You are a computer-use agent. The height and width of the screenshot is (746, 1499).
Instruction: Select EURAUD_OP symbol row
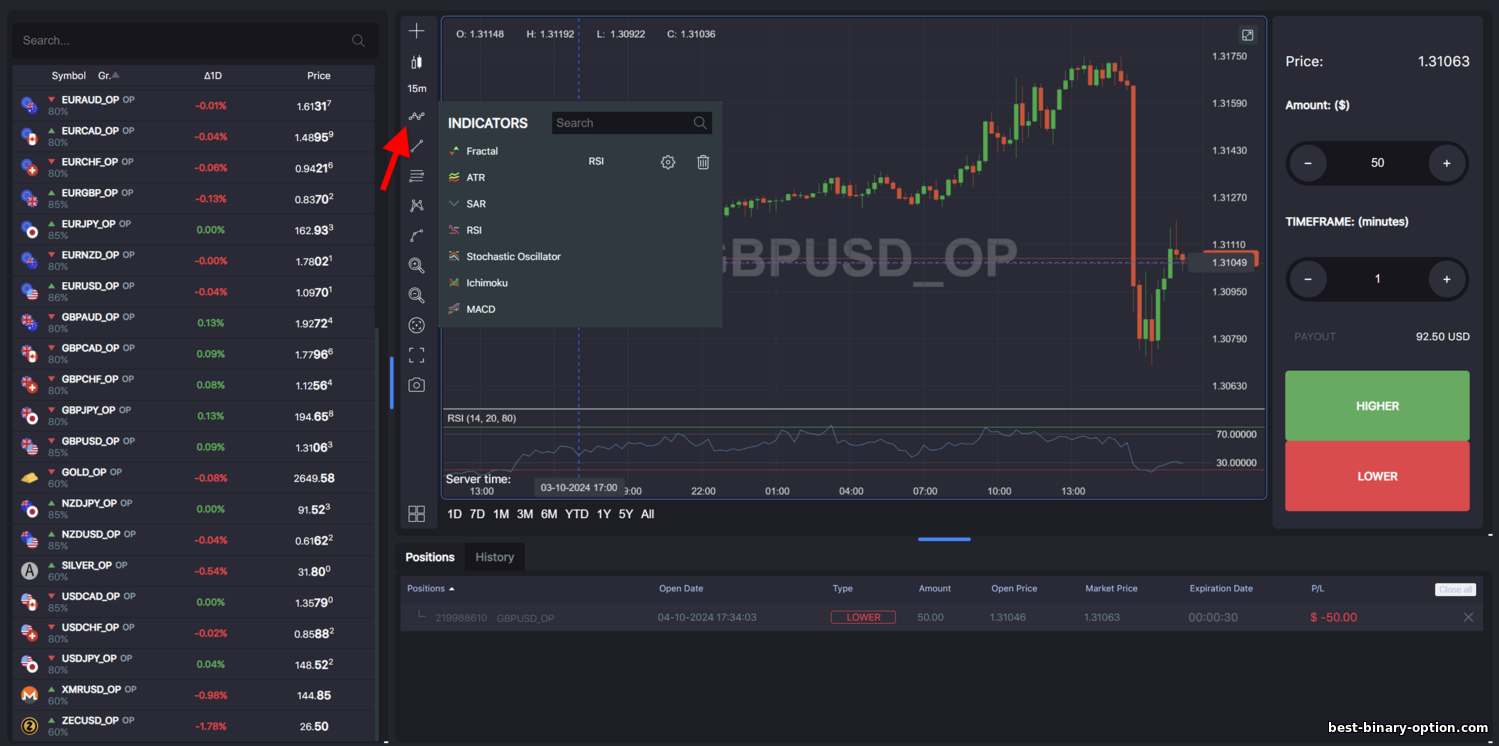[x=194, y=105]
